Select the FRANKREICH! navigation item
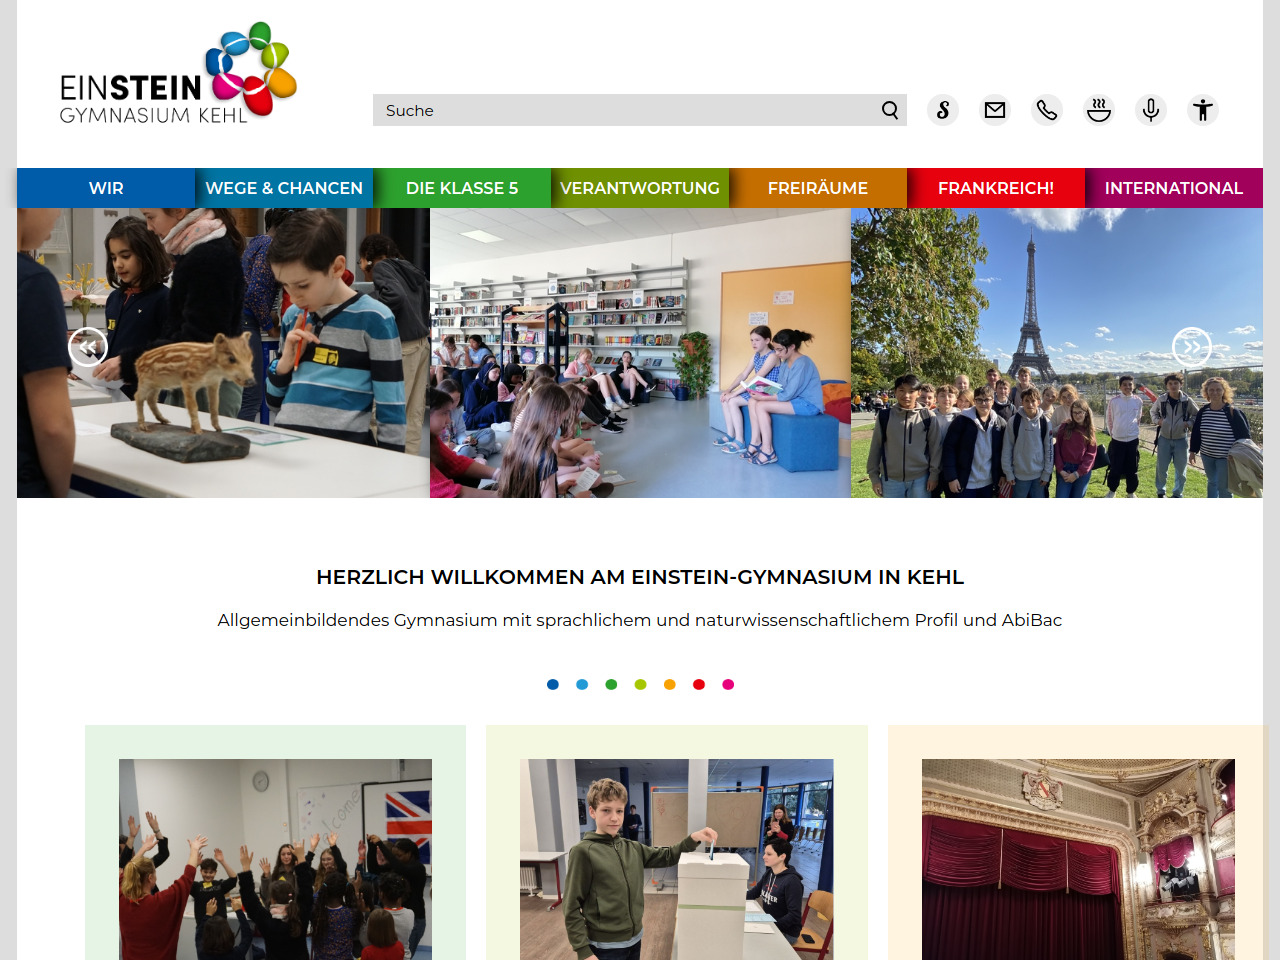The image size is (1280, 960). 996,188
